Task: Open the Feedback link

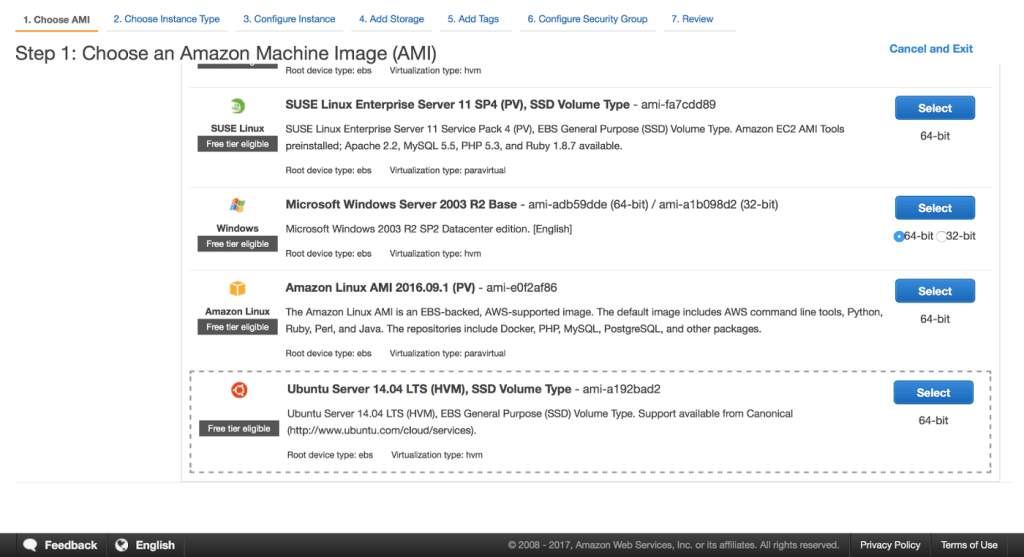Action: point(71,545)
